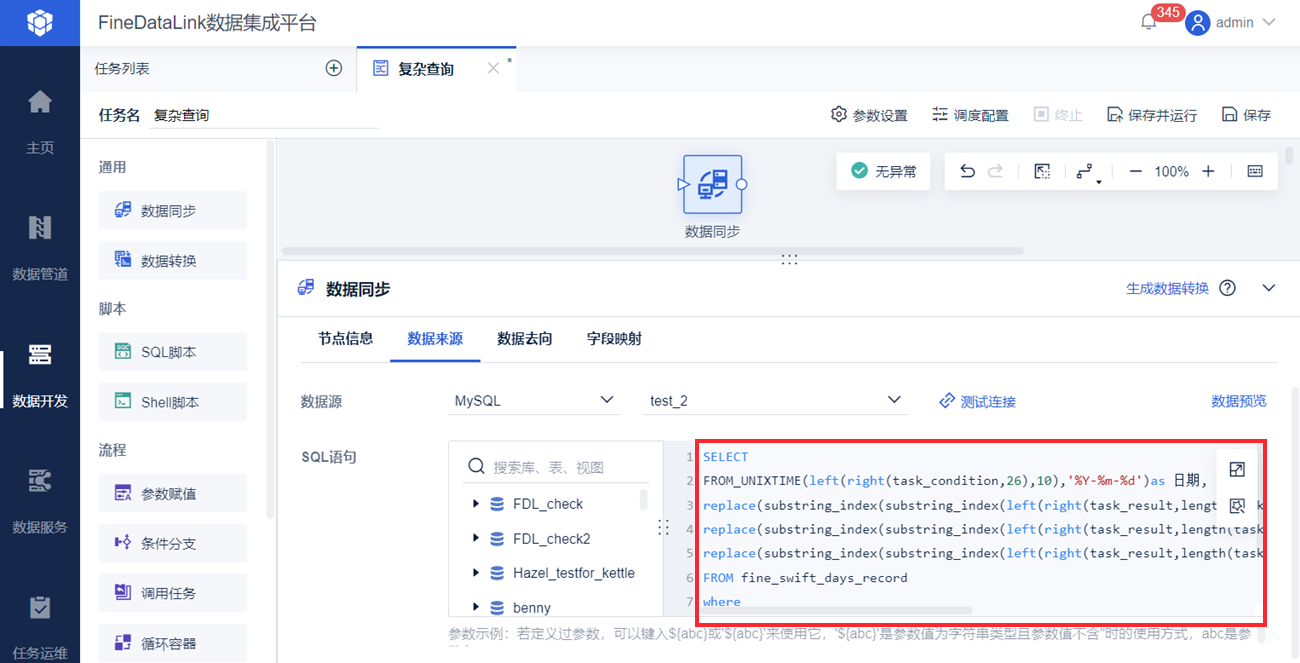Add 调用任务 node from palette
1300x663 pixels.
click(x=172, y=593)
